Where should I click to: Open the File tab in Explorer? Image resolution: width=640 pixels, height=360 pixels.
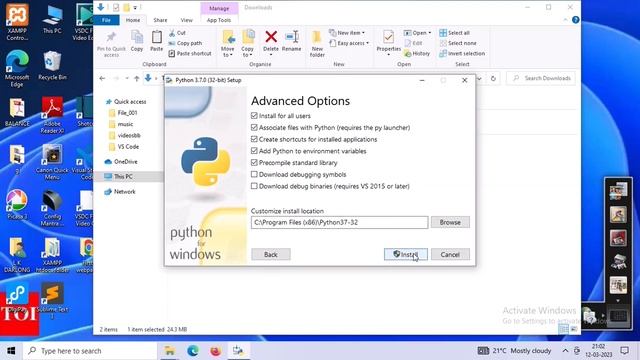tap(106, 20)
